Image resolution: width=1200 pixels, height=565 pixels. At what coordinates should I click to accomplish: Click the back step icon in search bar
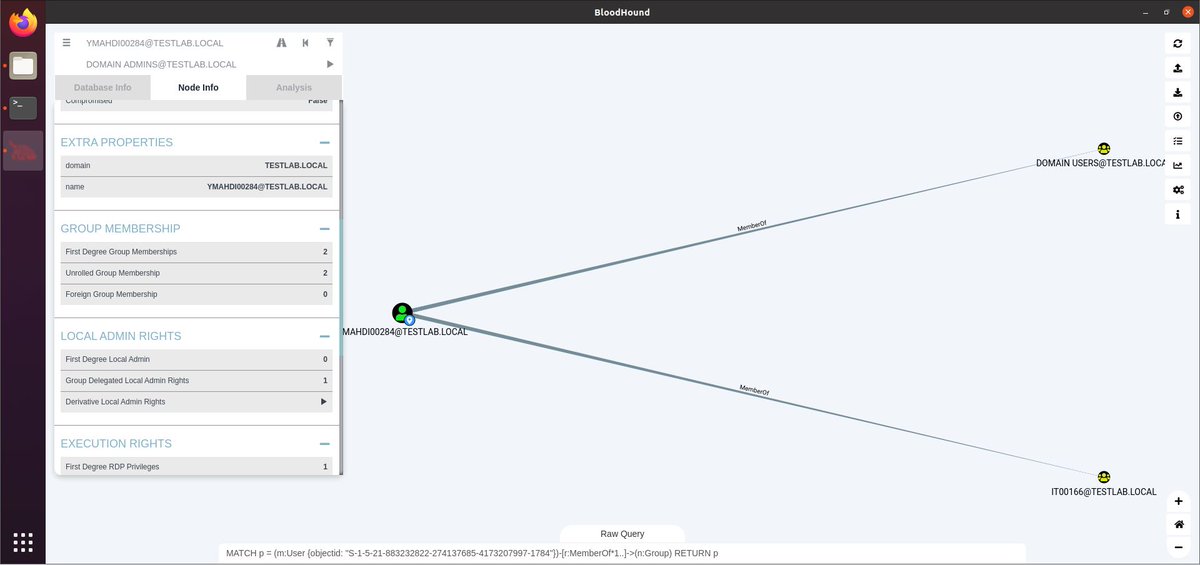tap(305, 43)
